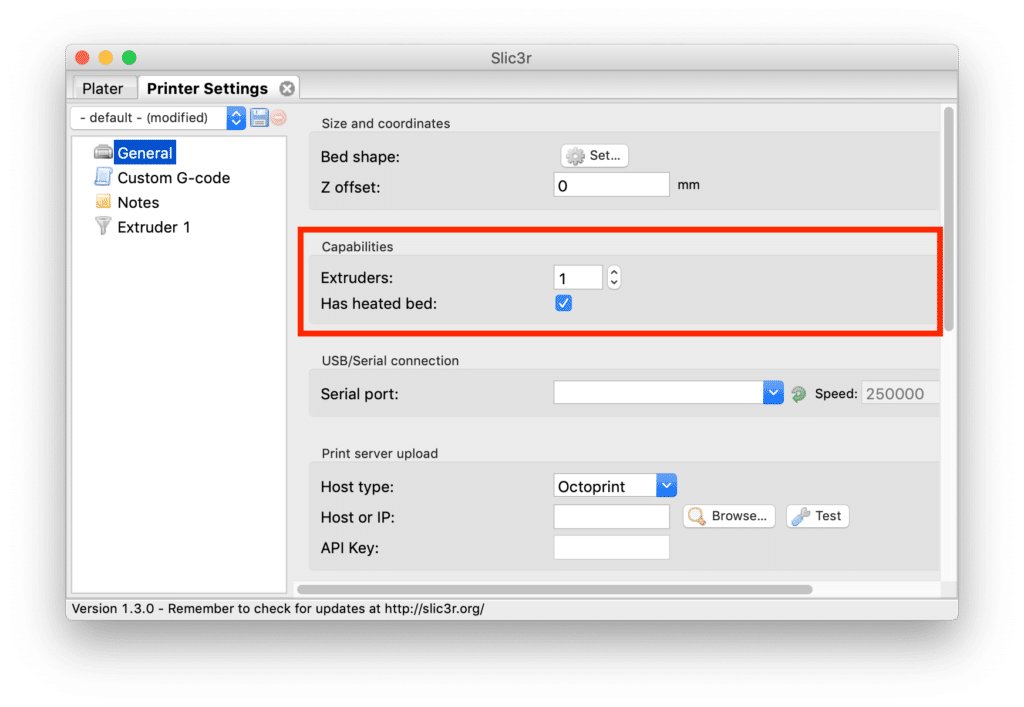Expand the Serial port dropdown

tap(773, 393)
